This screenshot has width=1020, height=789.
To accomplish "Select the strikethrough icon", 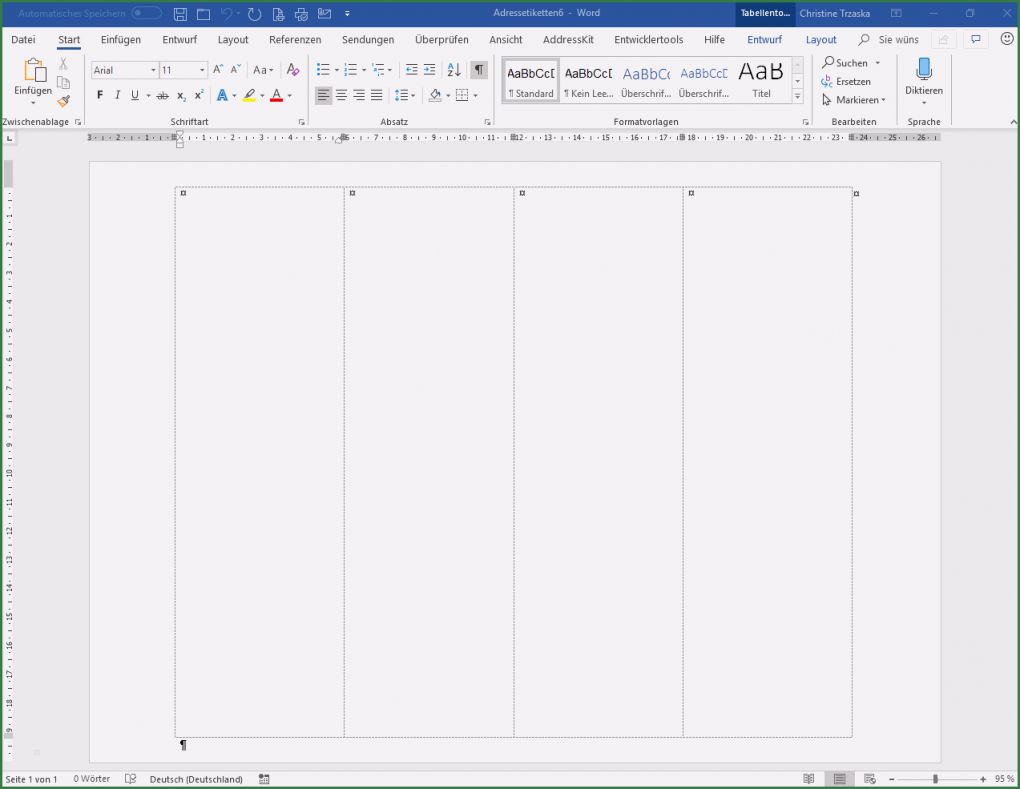I will (x=162, y=95).
